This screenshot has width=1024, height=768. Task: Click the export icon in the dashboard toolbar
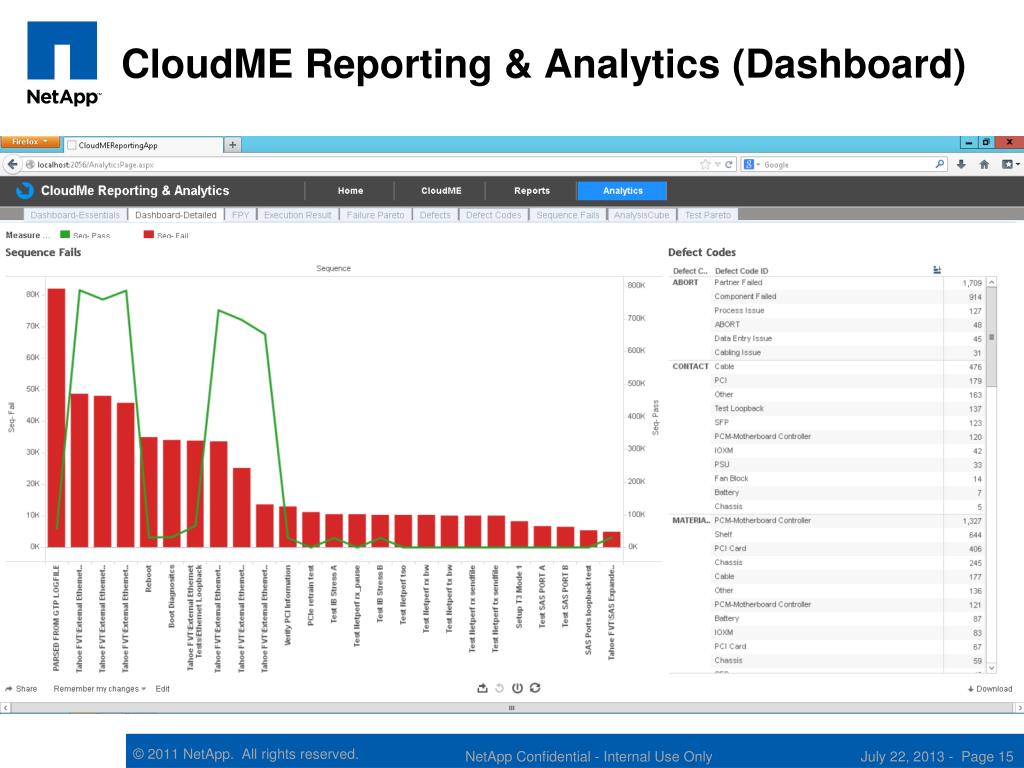point(483,688)
